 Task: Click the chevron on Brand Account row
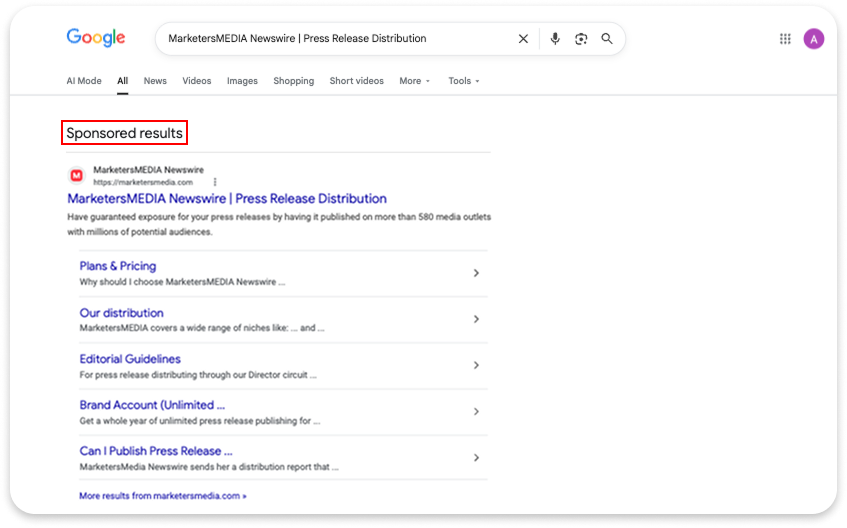coord(476,411)
